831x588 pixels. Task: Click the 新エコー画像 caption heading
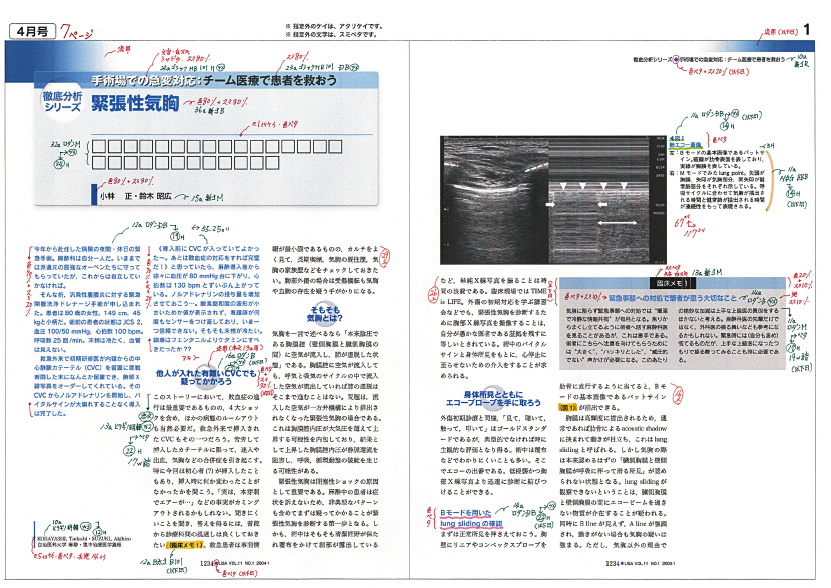tap(683, 144)
